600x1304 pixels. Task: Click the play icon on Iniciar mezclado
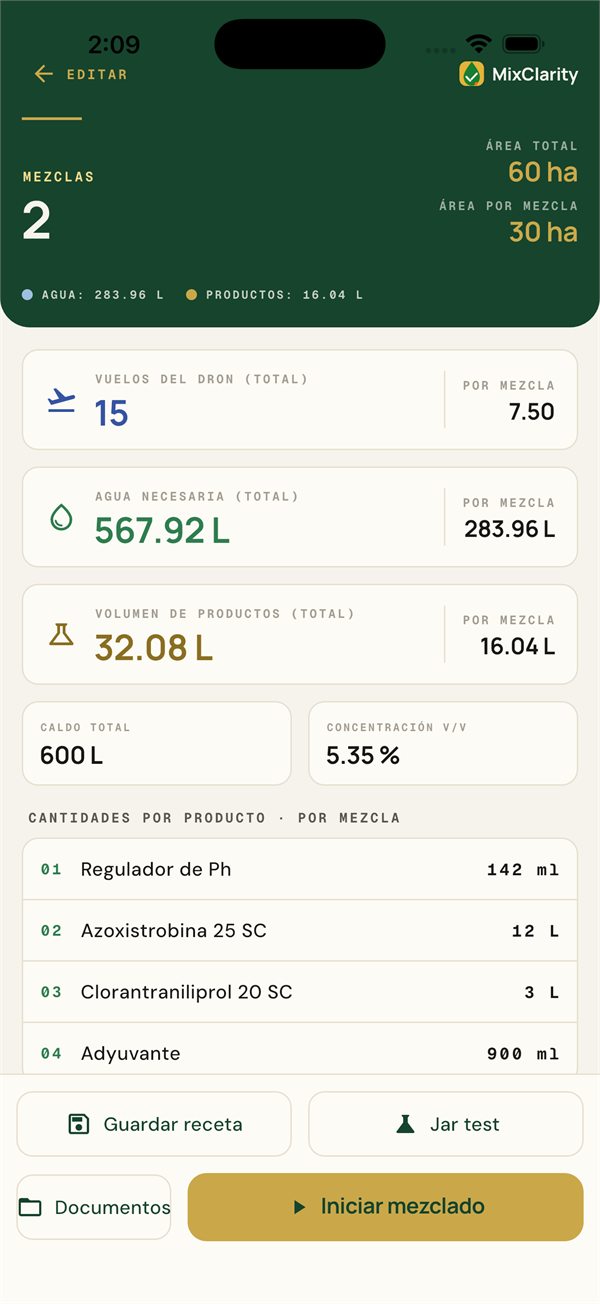click(x=299, y=1207)
